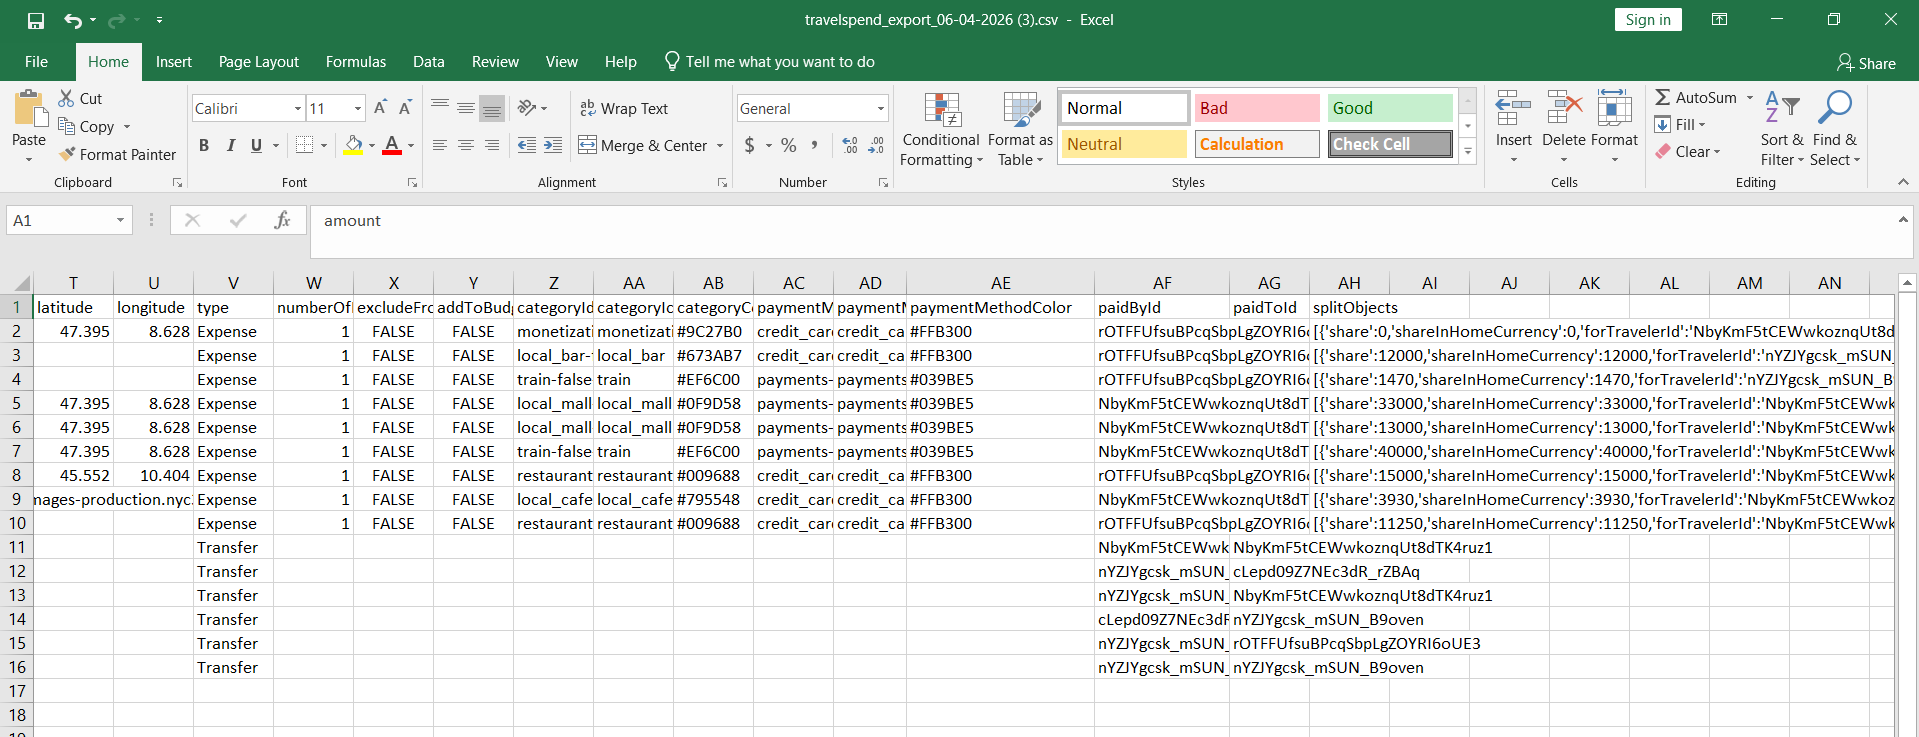Screen dimensions: 1919x737
Task: Open the Merge & Center dropdown arrow
Action: click(720, 146)
